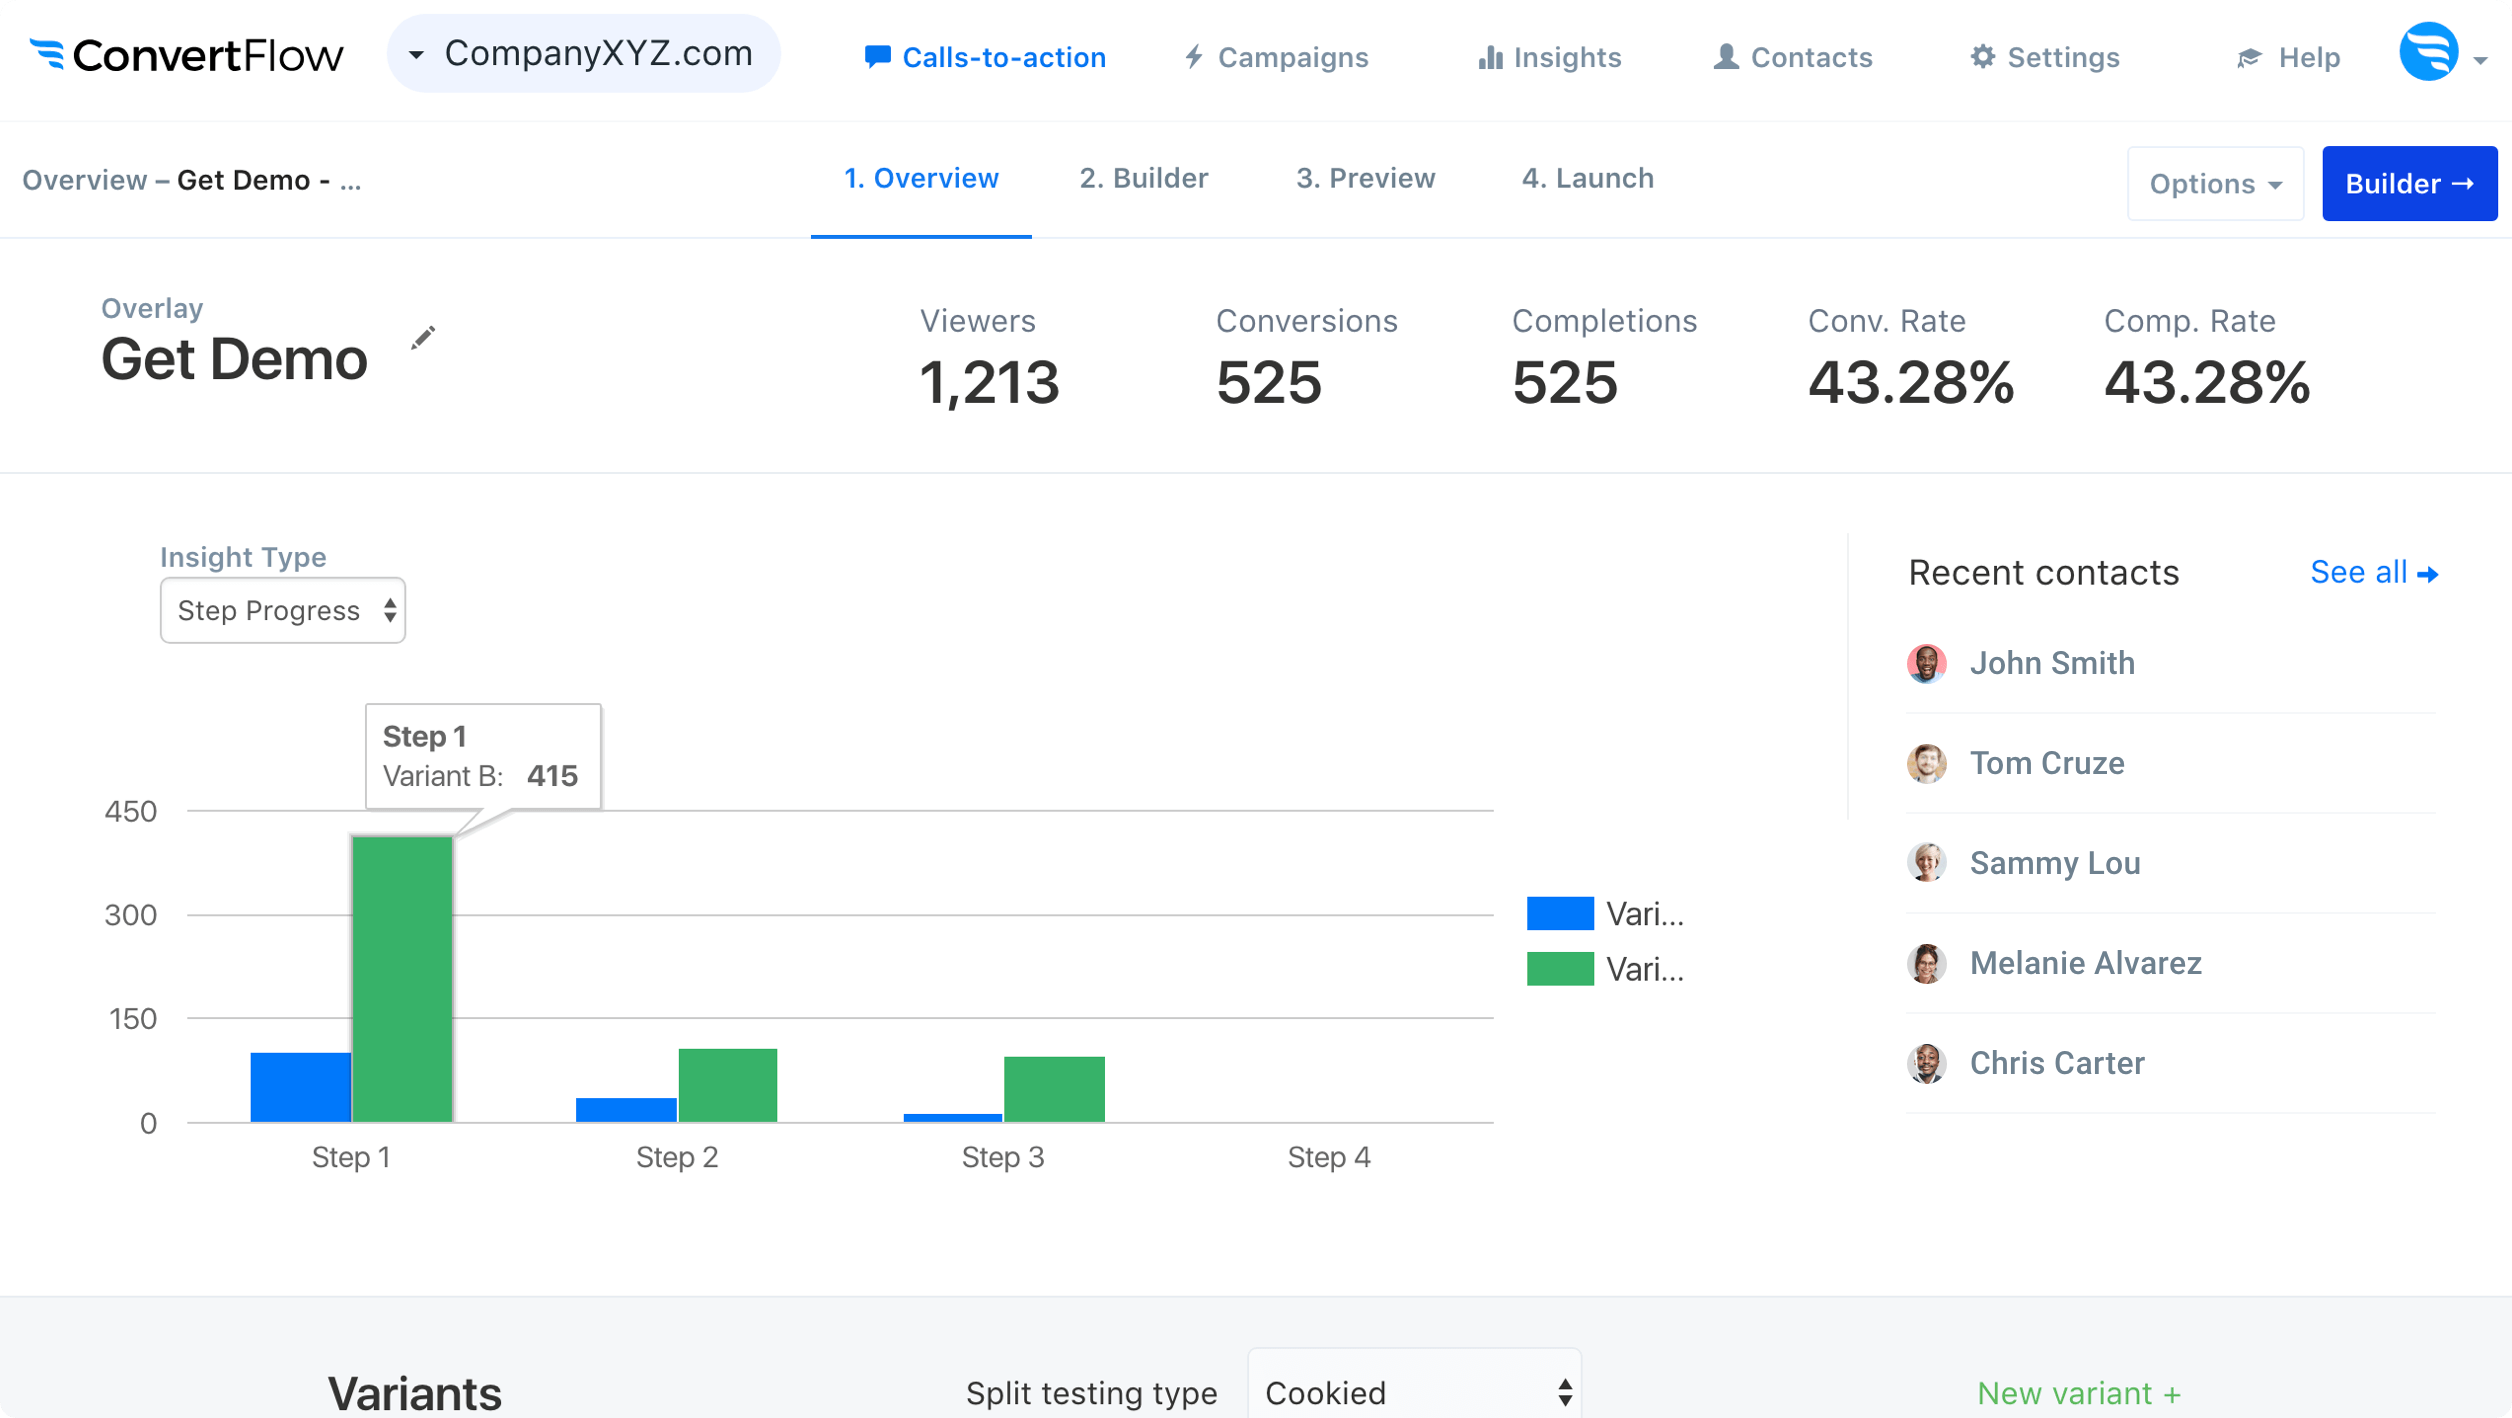Open the CompanyXYZ.com site selector dropdown

pos(583,54)
